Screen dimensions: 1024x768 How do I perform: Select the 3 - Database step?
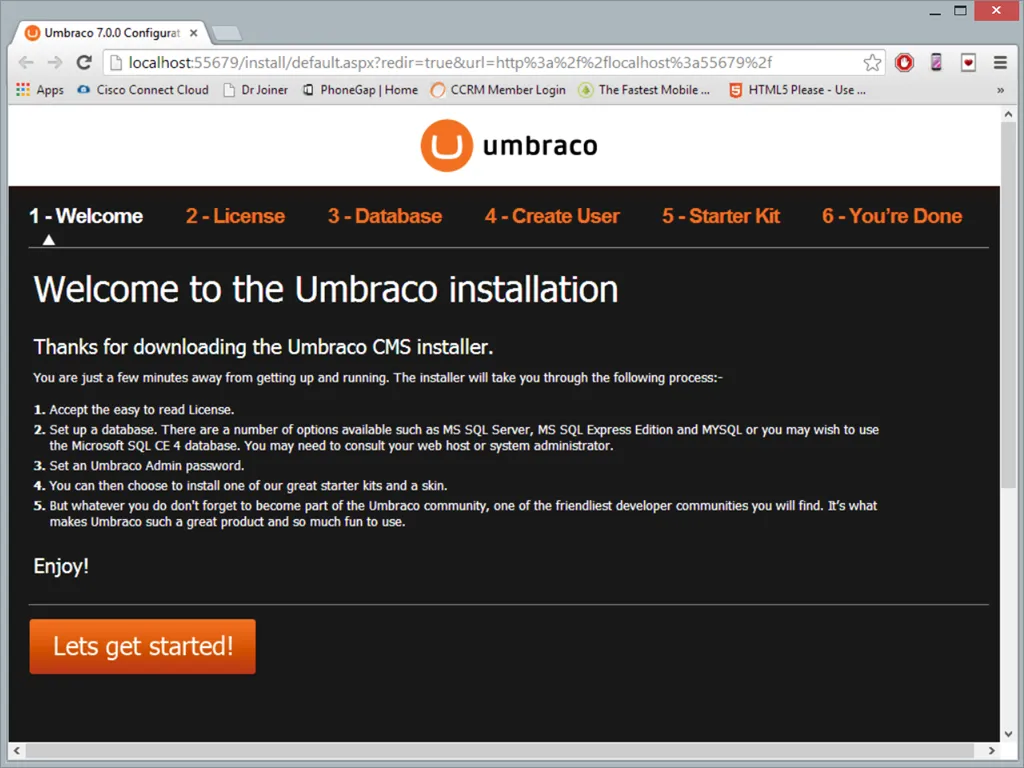[x=384, y=216]
